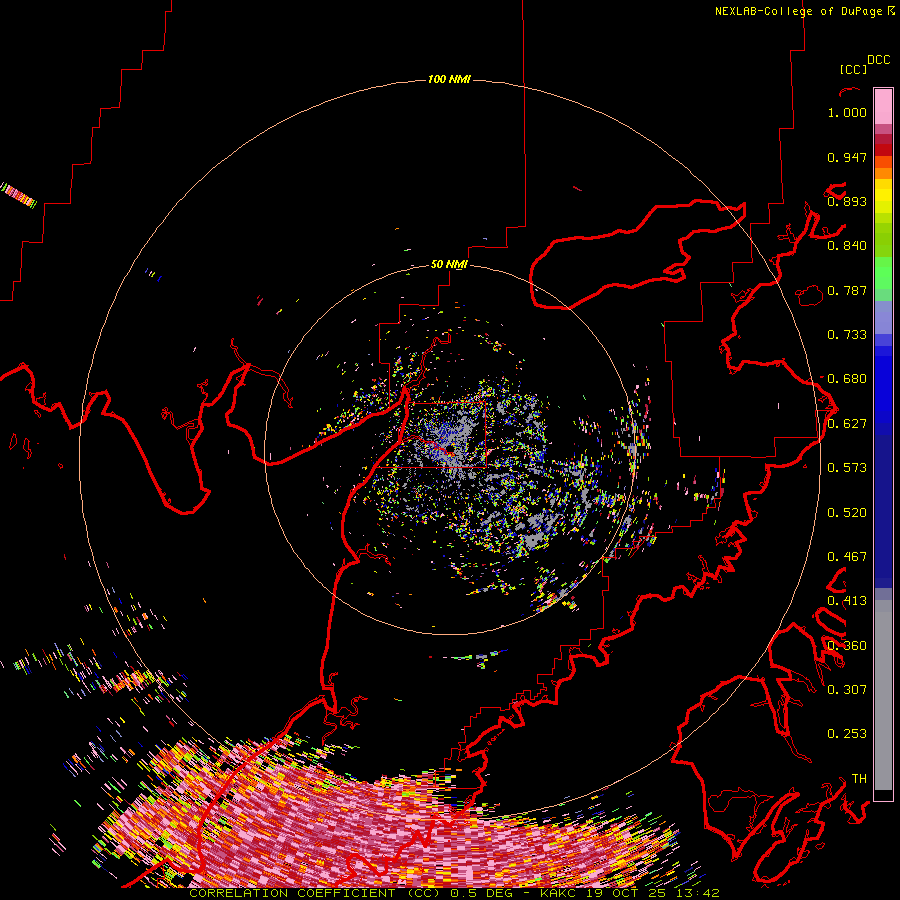
Task: Click the KAKC 19 OCT 25 13:42 timestamp
Action: (630, 893)
